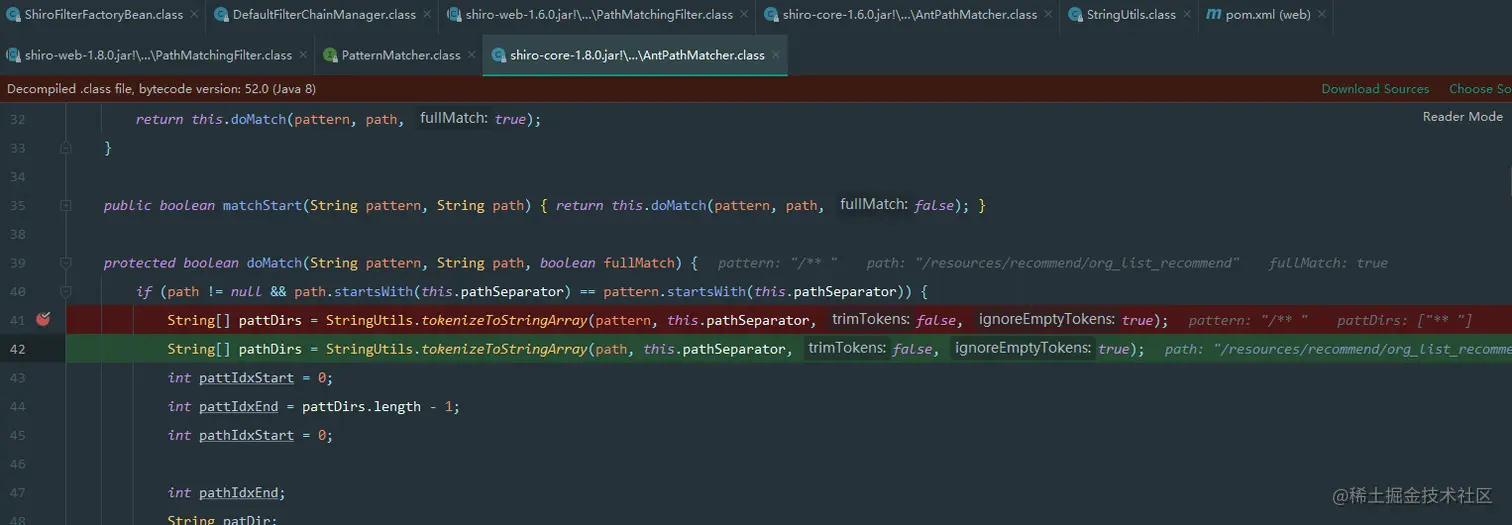Collapse the doMatch method fold on line 39
Image resolution: width=1512 pixels, height=525 pixels.
[66, 263]
